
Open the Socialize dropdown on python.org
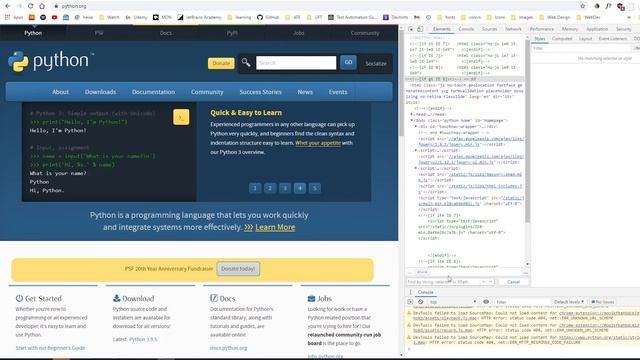(376, 64)
